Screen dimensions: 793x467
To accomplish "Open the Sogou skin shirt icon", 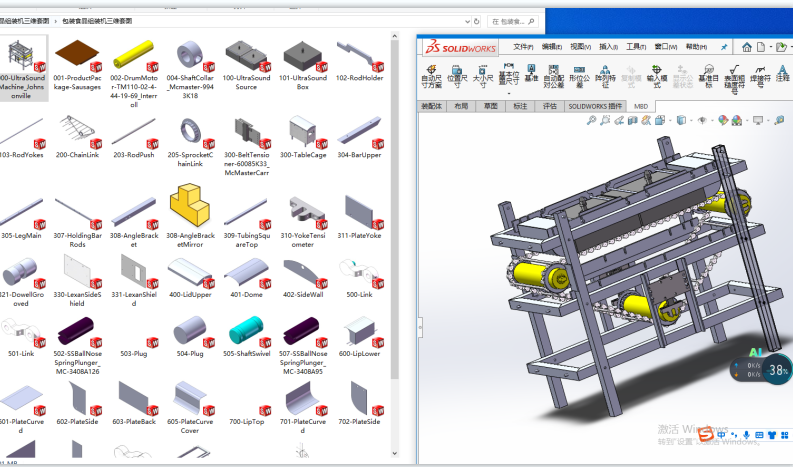I will [x=772, y=435].
